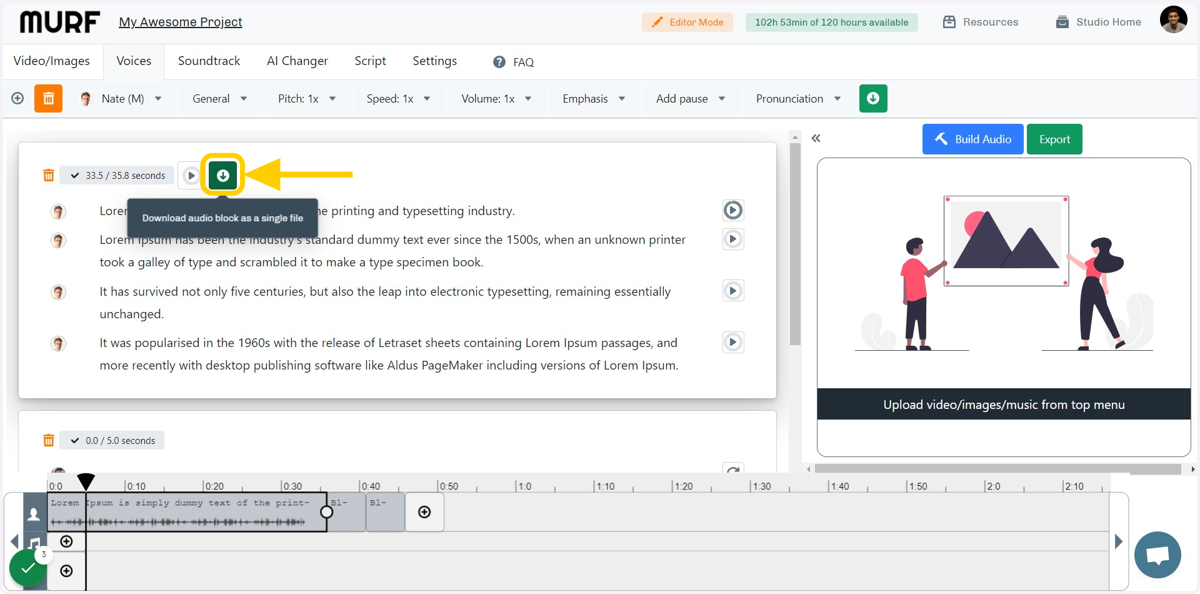Switch to the Soundtrack tab
Viewport: 1200px width, 594px height.
[x=209, y=61]
